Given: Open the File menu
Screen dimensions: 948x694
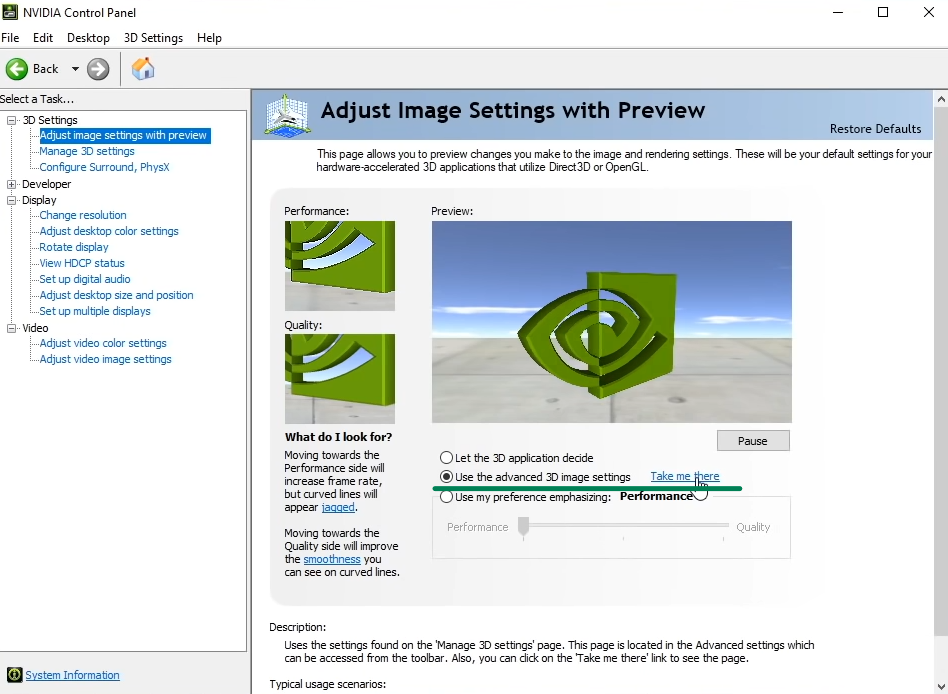Looking at the screenshot, I should [x=10, y=37].
